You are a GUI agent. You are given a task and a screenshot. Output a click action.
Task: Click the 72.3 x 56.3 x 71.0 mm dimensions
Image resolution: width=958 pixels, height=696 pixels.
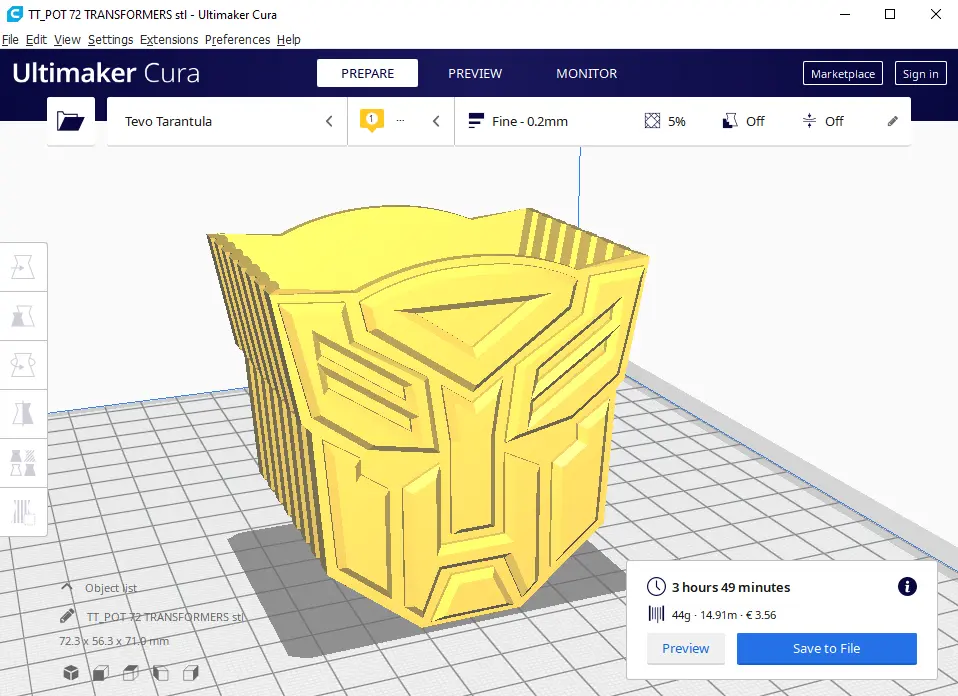(114, 641)
